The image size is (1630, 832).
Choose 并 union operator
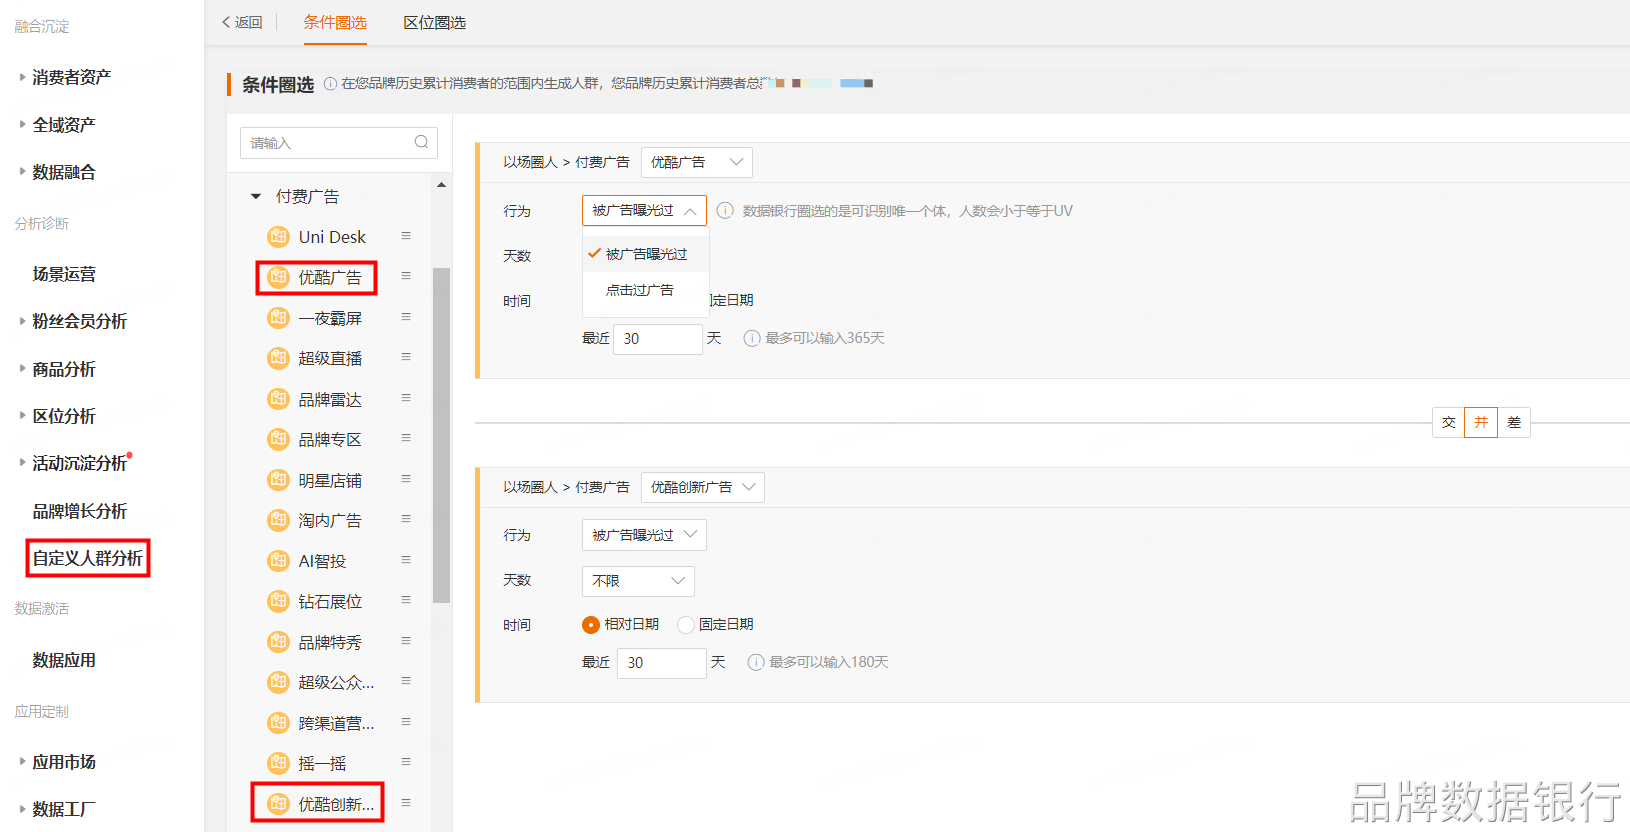coord(1481,423)
